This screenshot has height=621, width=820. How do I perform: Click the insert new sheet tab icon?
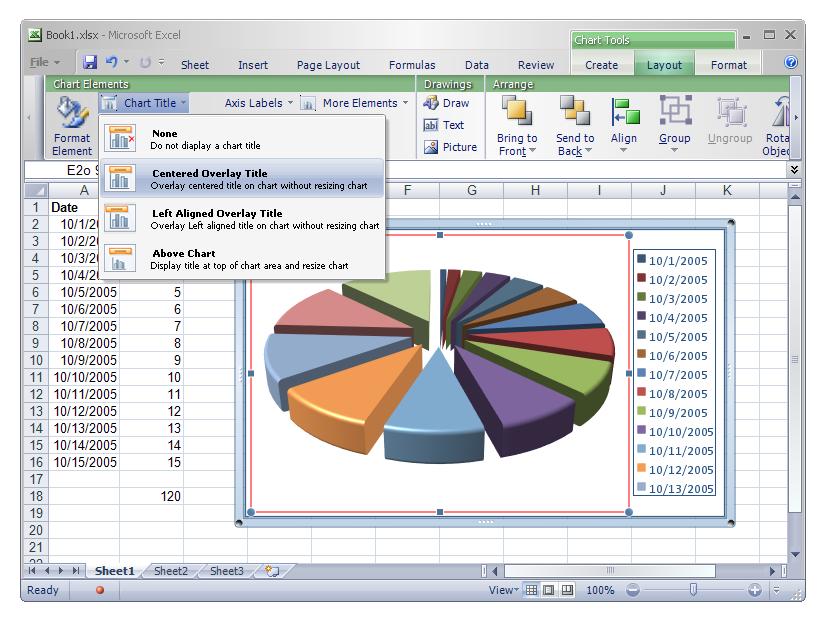click(x=272, y=571)
